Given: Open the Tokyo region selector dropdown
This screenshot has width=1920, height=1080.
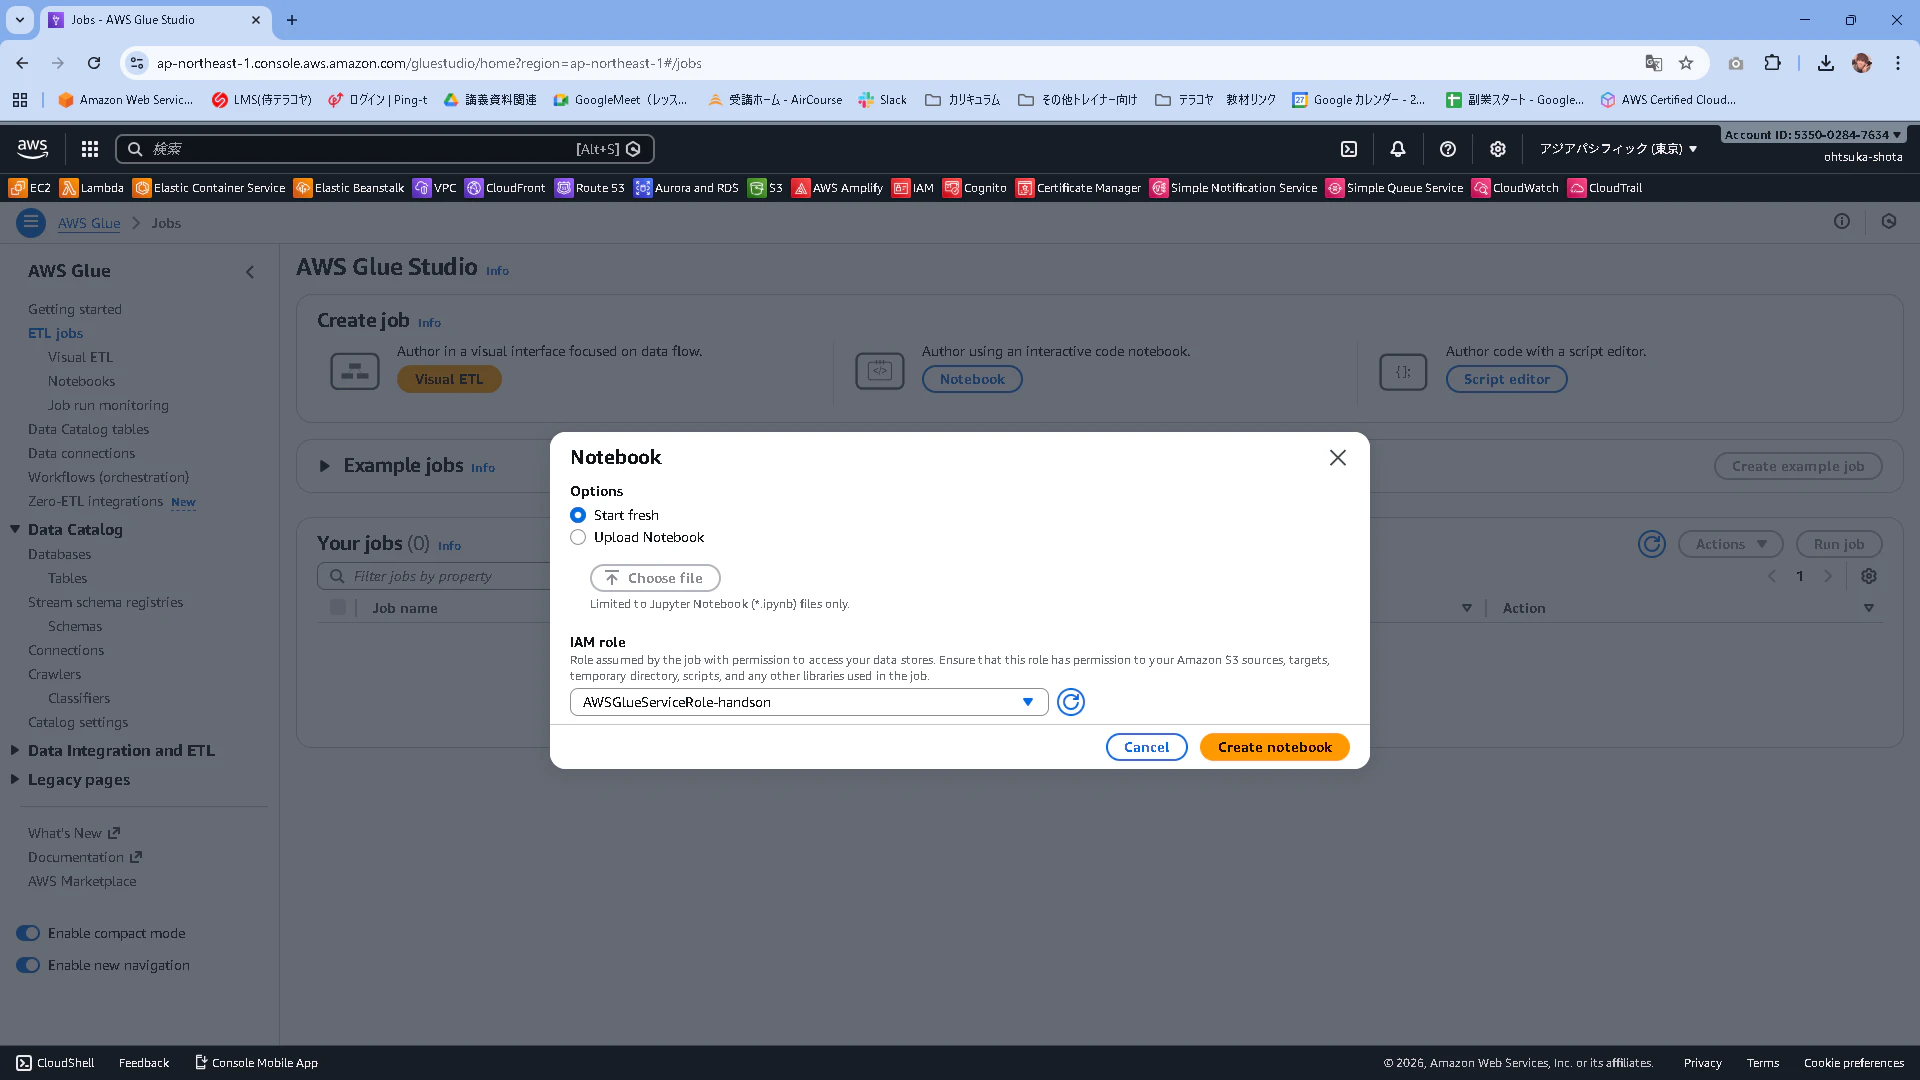Looking at the screenshot, I should coord(1618,149).
